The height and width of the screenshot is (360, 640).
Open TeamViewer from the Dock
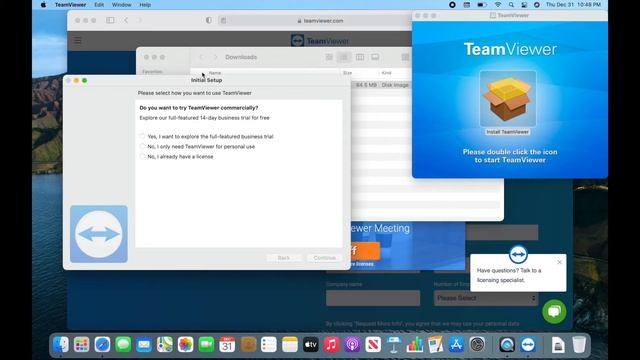[528, 345]
